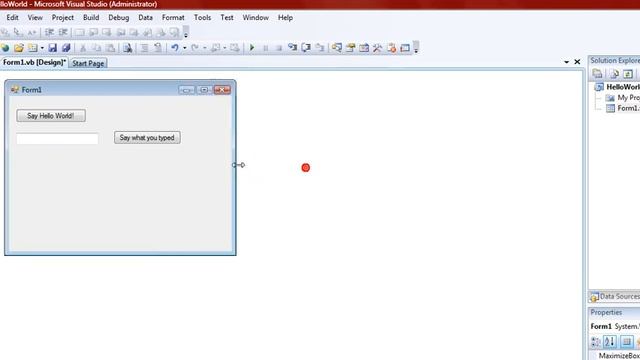Select the Form1 file in Solution Explorer
Image resolution: width=640 pixels, height=360 pixels.
[x=622, y=108]
